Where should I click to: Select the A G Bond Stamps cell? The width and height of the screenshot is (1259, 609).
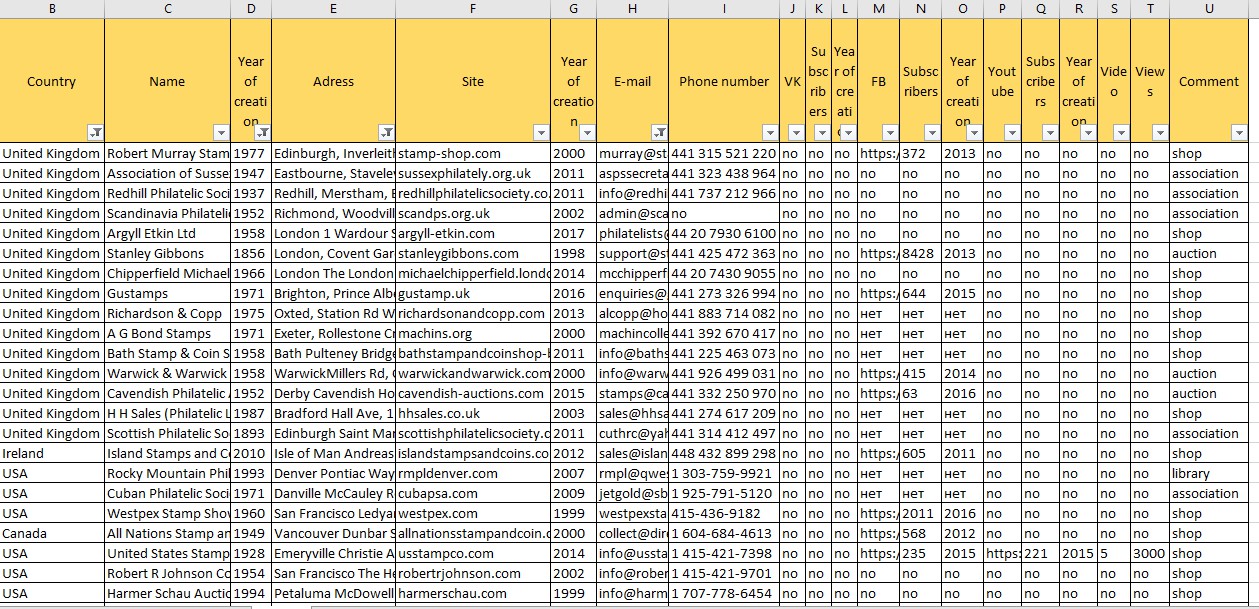point(167,334)
